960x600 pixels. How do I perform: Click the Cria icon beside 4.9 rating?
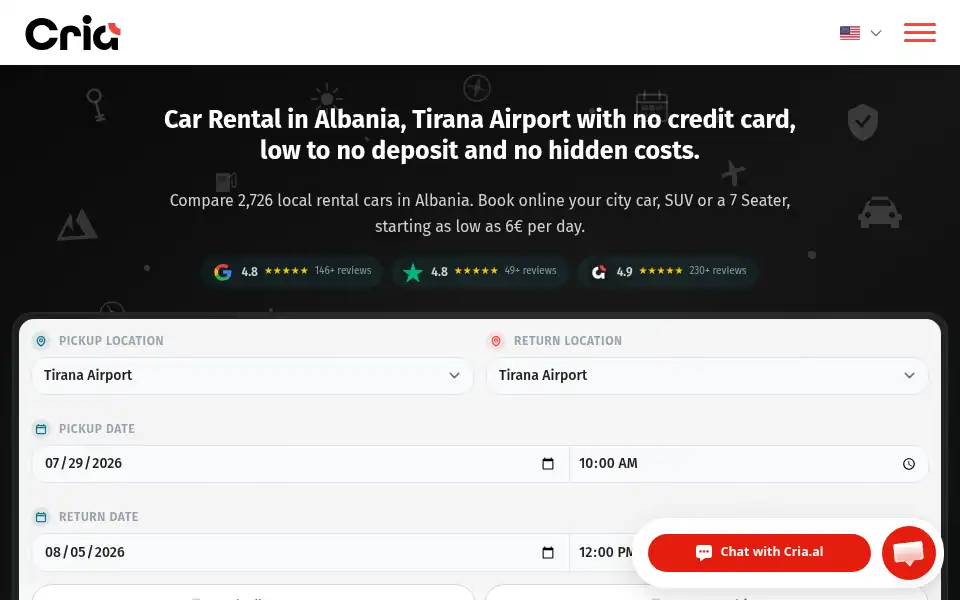click(x=599, y=272)
